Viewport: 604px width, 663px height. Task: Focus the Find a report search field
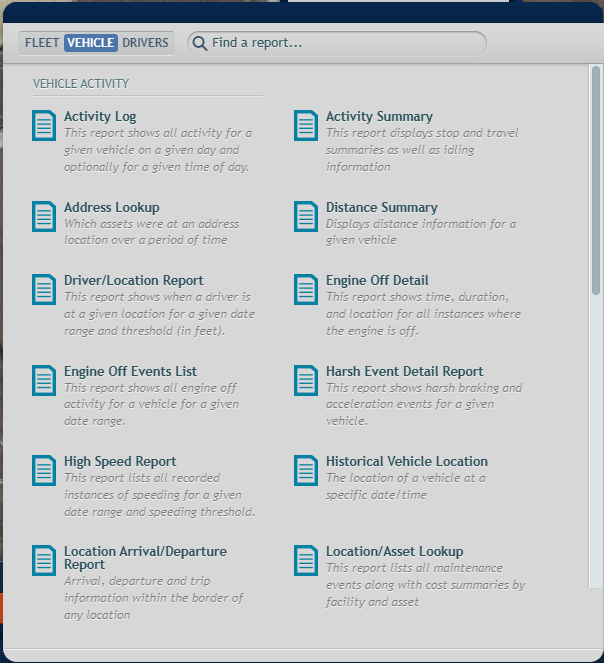[x=340, y=43]
